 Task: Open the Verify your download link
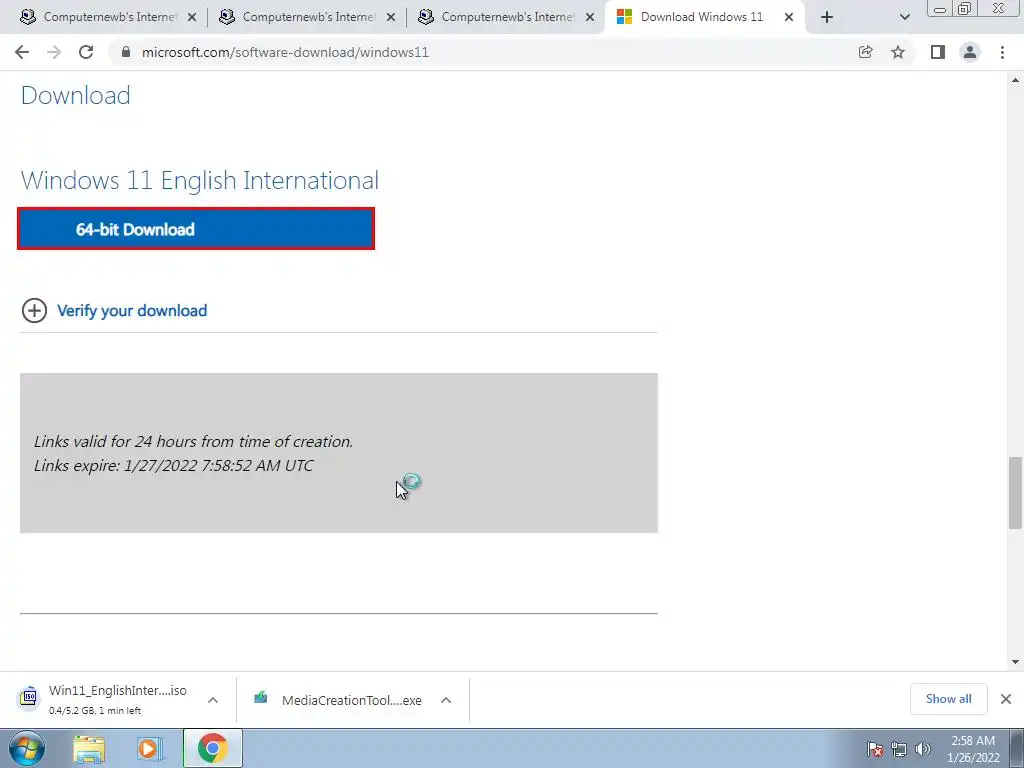(132, 311)
